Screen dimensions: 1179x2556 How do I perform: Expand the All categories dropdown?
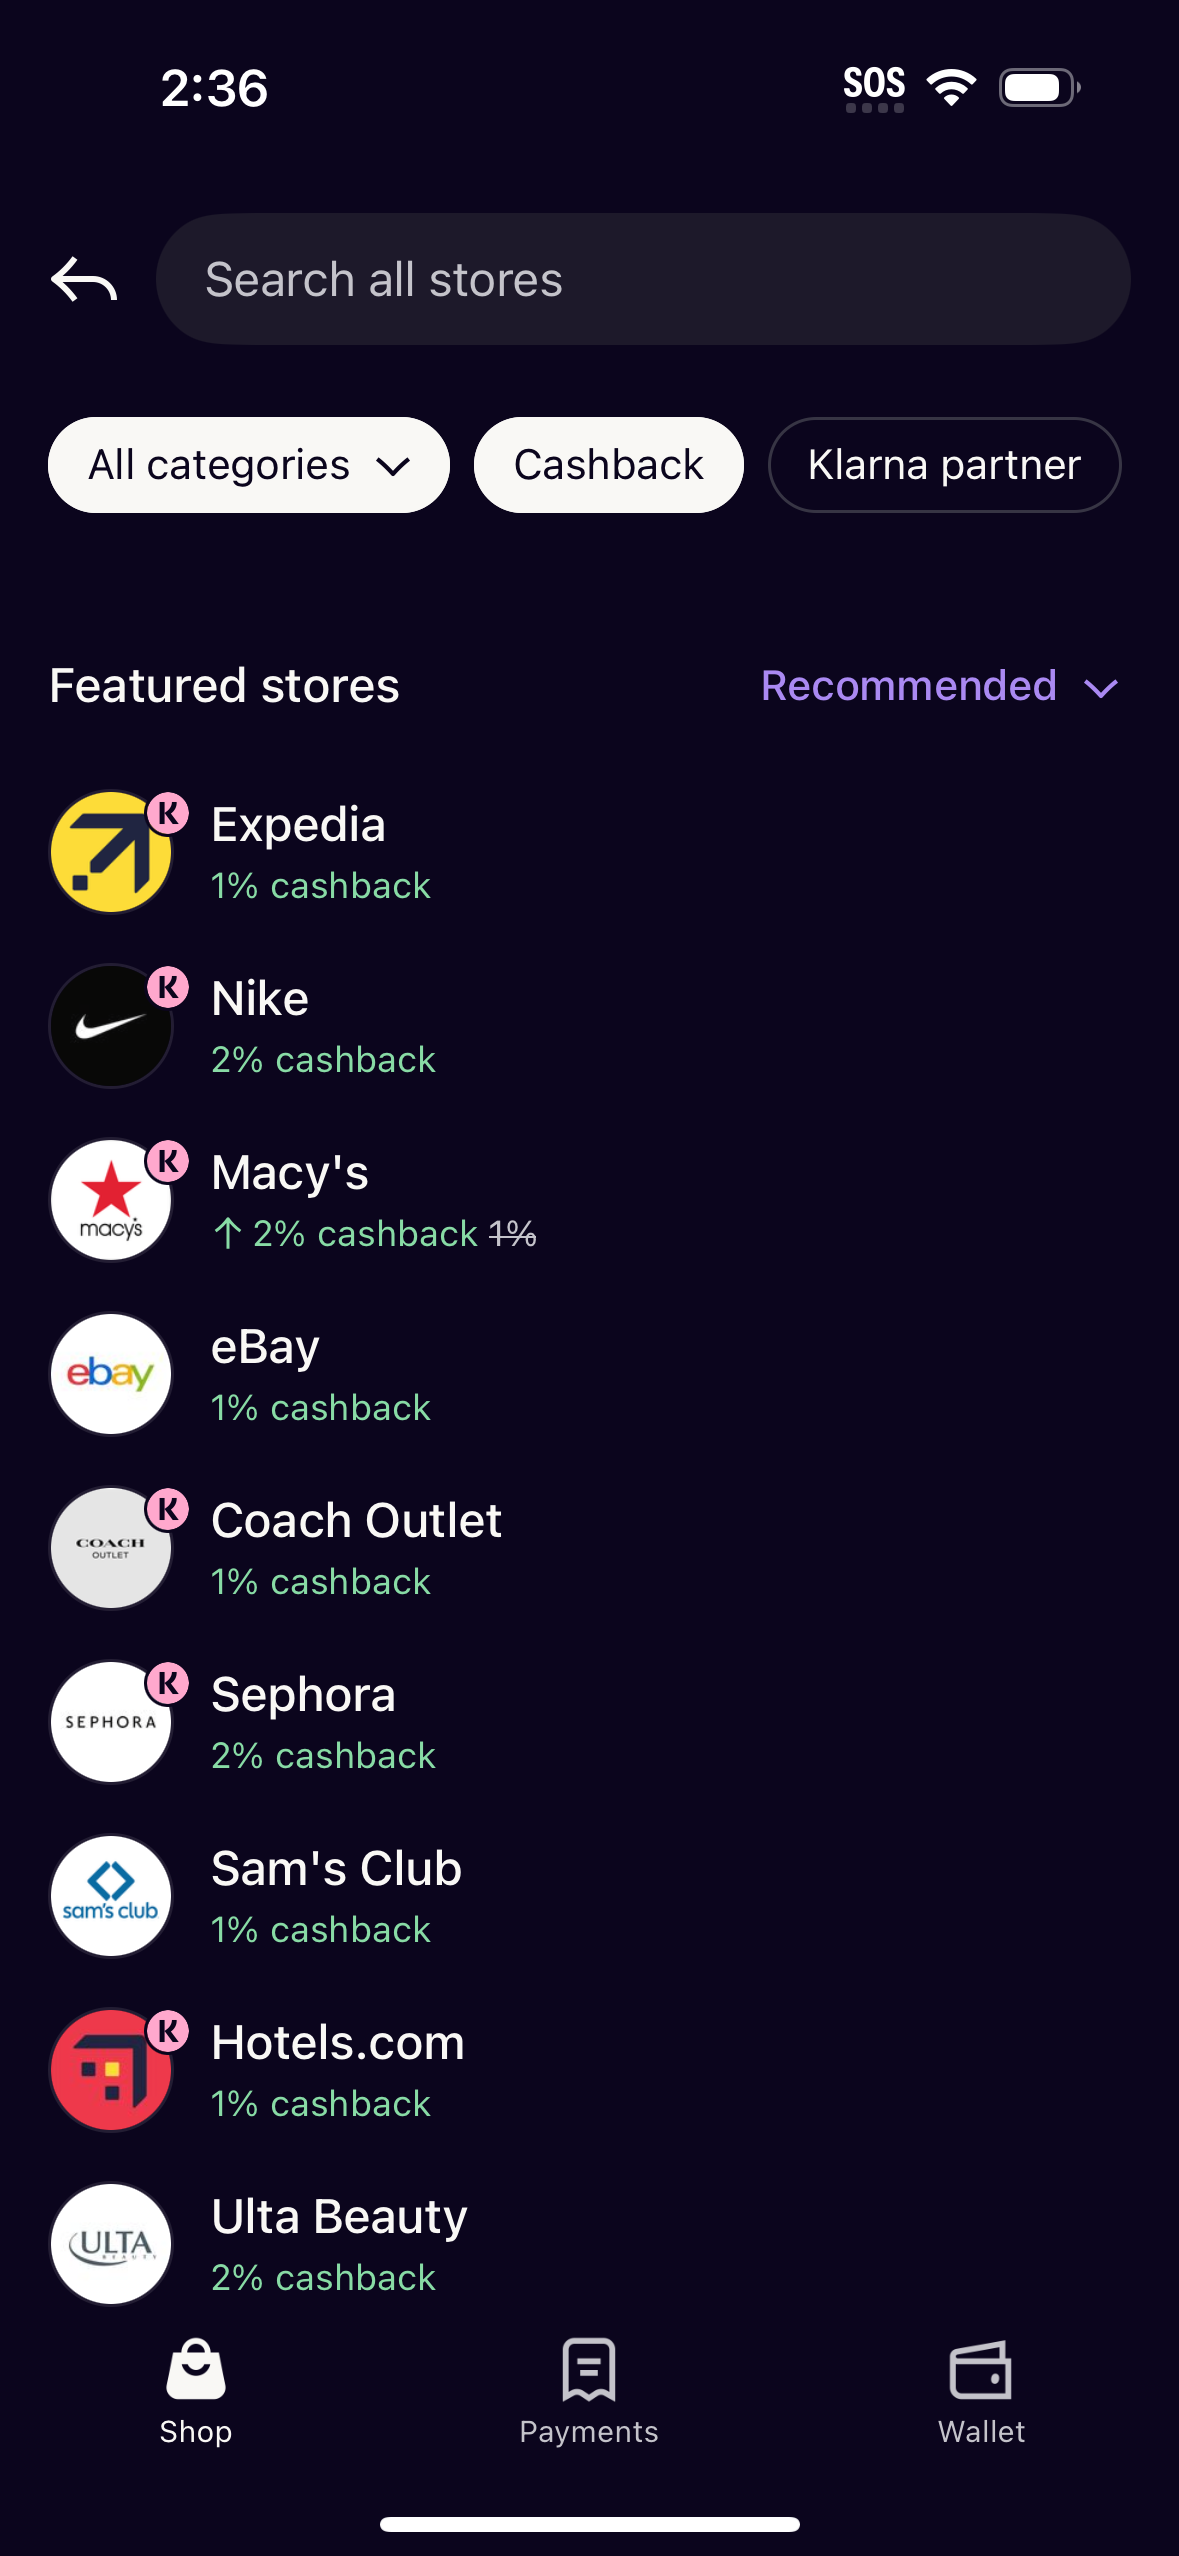[x=249, y=465]
